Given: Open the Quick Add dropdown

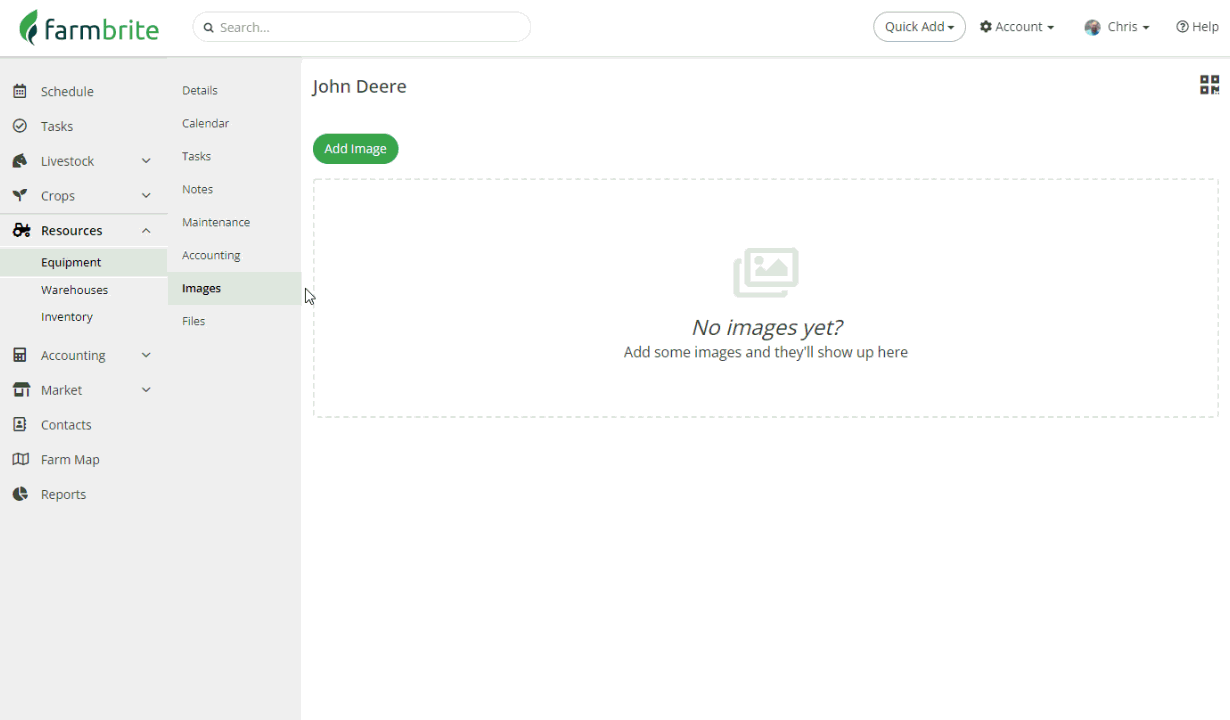Looking at the screenshot, I should point(919,27).
